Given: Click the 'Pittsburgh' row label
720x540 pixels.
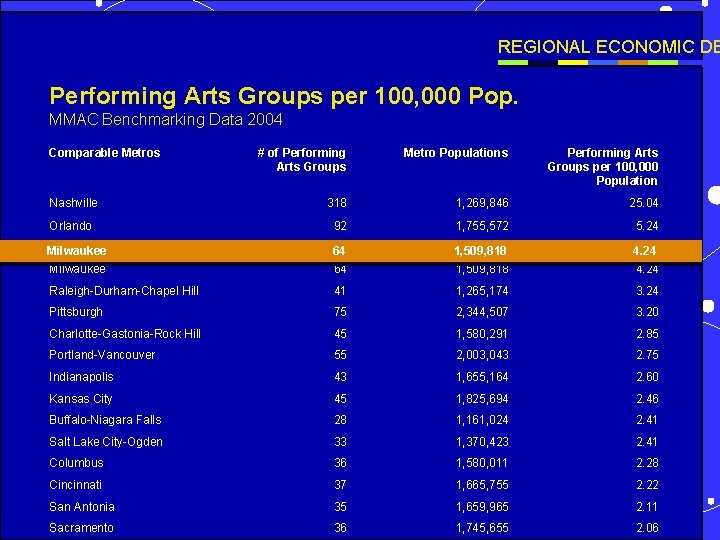Looking at the screenshot, I should [76, 312].
